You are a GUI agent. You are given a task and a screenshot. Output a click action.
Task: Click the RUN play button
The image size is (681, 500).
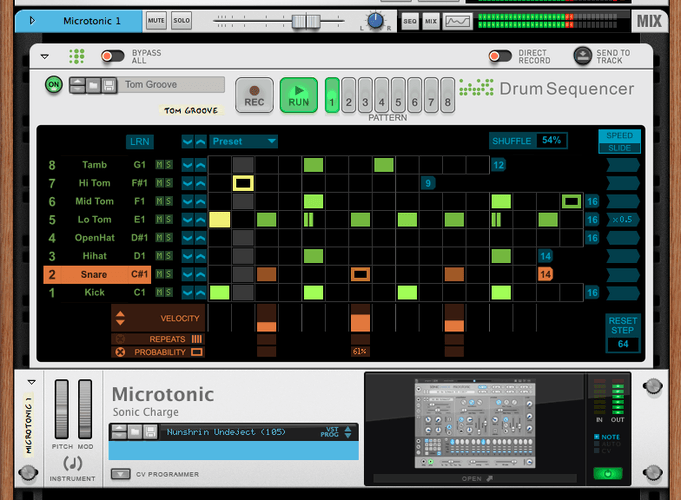[298, 96]
